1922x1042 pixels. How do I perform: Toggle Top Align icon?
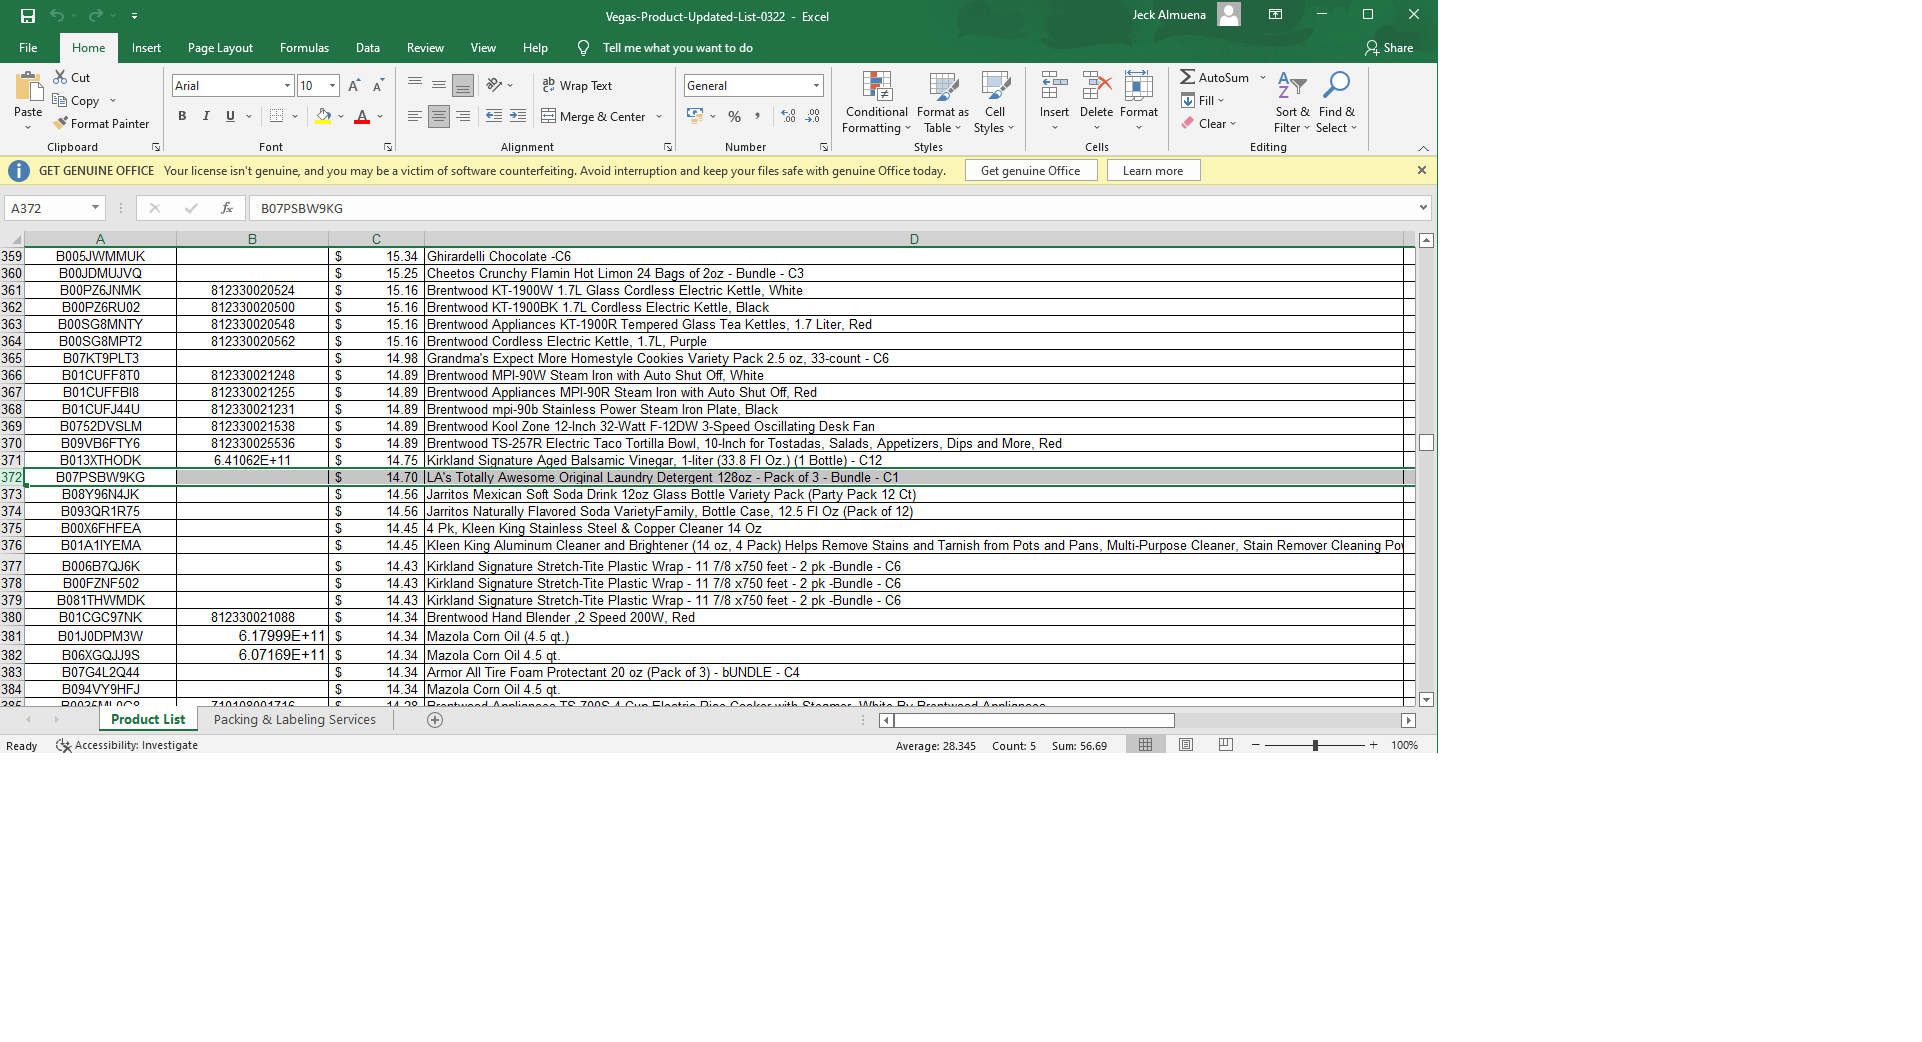click(x=415, y=85)
